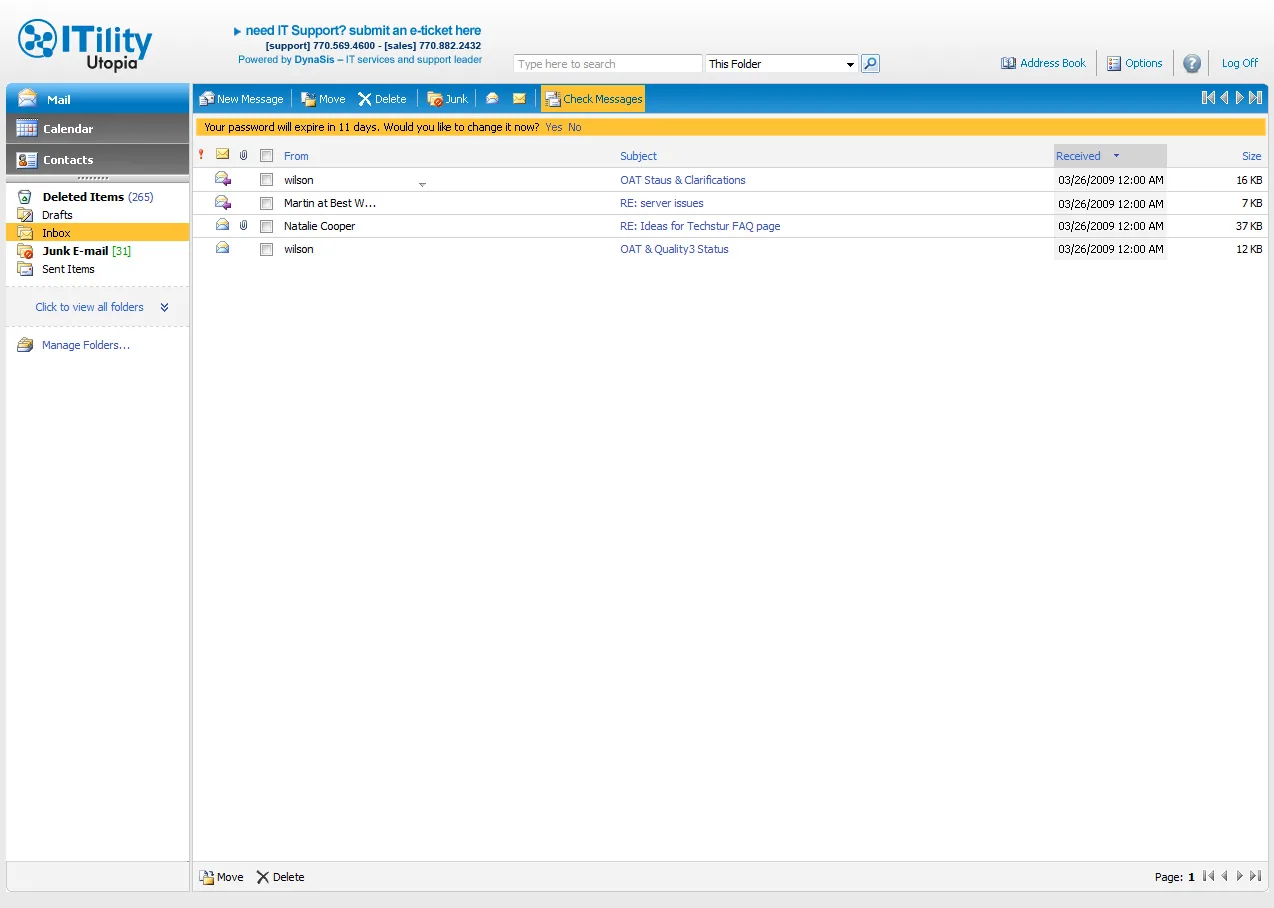Open the RE: server issues message
This screenshot has width=1274, height=908.
(662, 203)
